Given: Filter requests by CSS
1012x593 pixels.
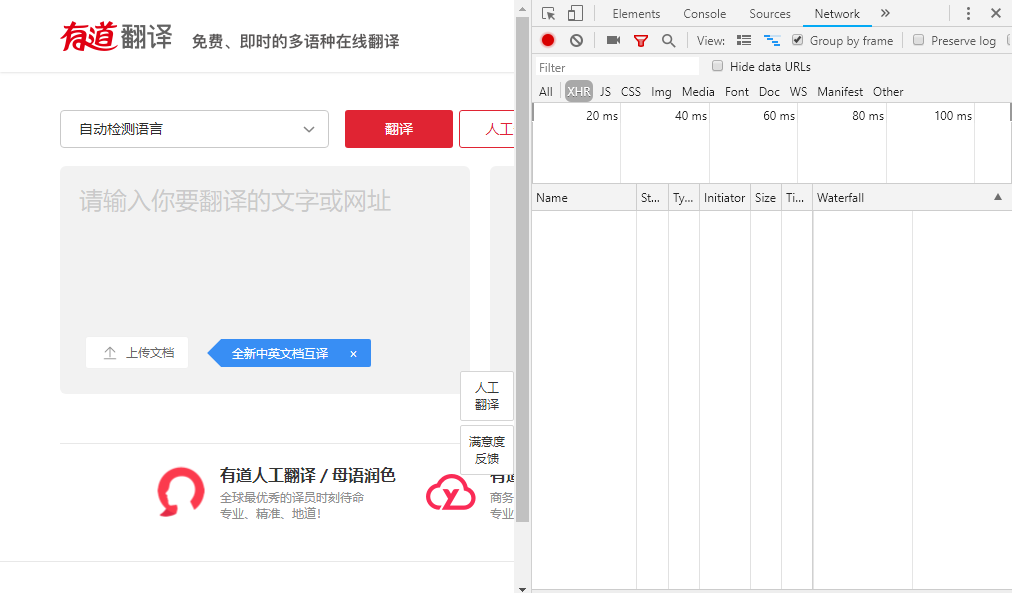Looking at the screenshot, I should coord(631,92).
